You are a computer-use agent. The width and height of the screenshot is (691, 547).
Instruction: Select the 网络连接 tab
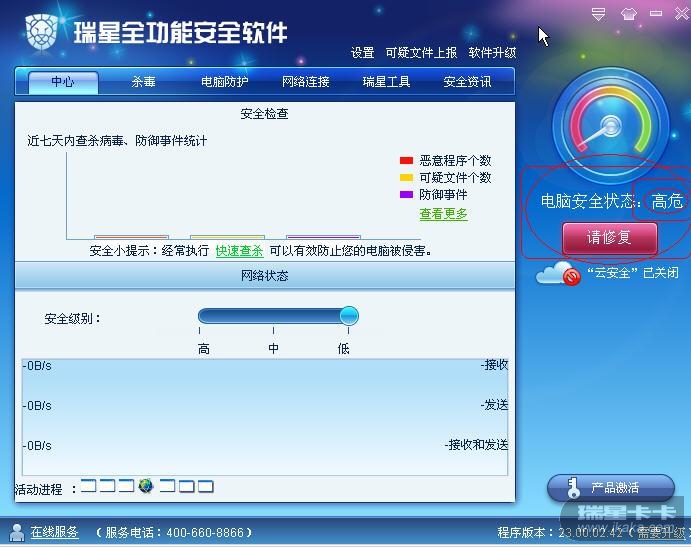click(x=306, y=82)
